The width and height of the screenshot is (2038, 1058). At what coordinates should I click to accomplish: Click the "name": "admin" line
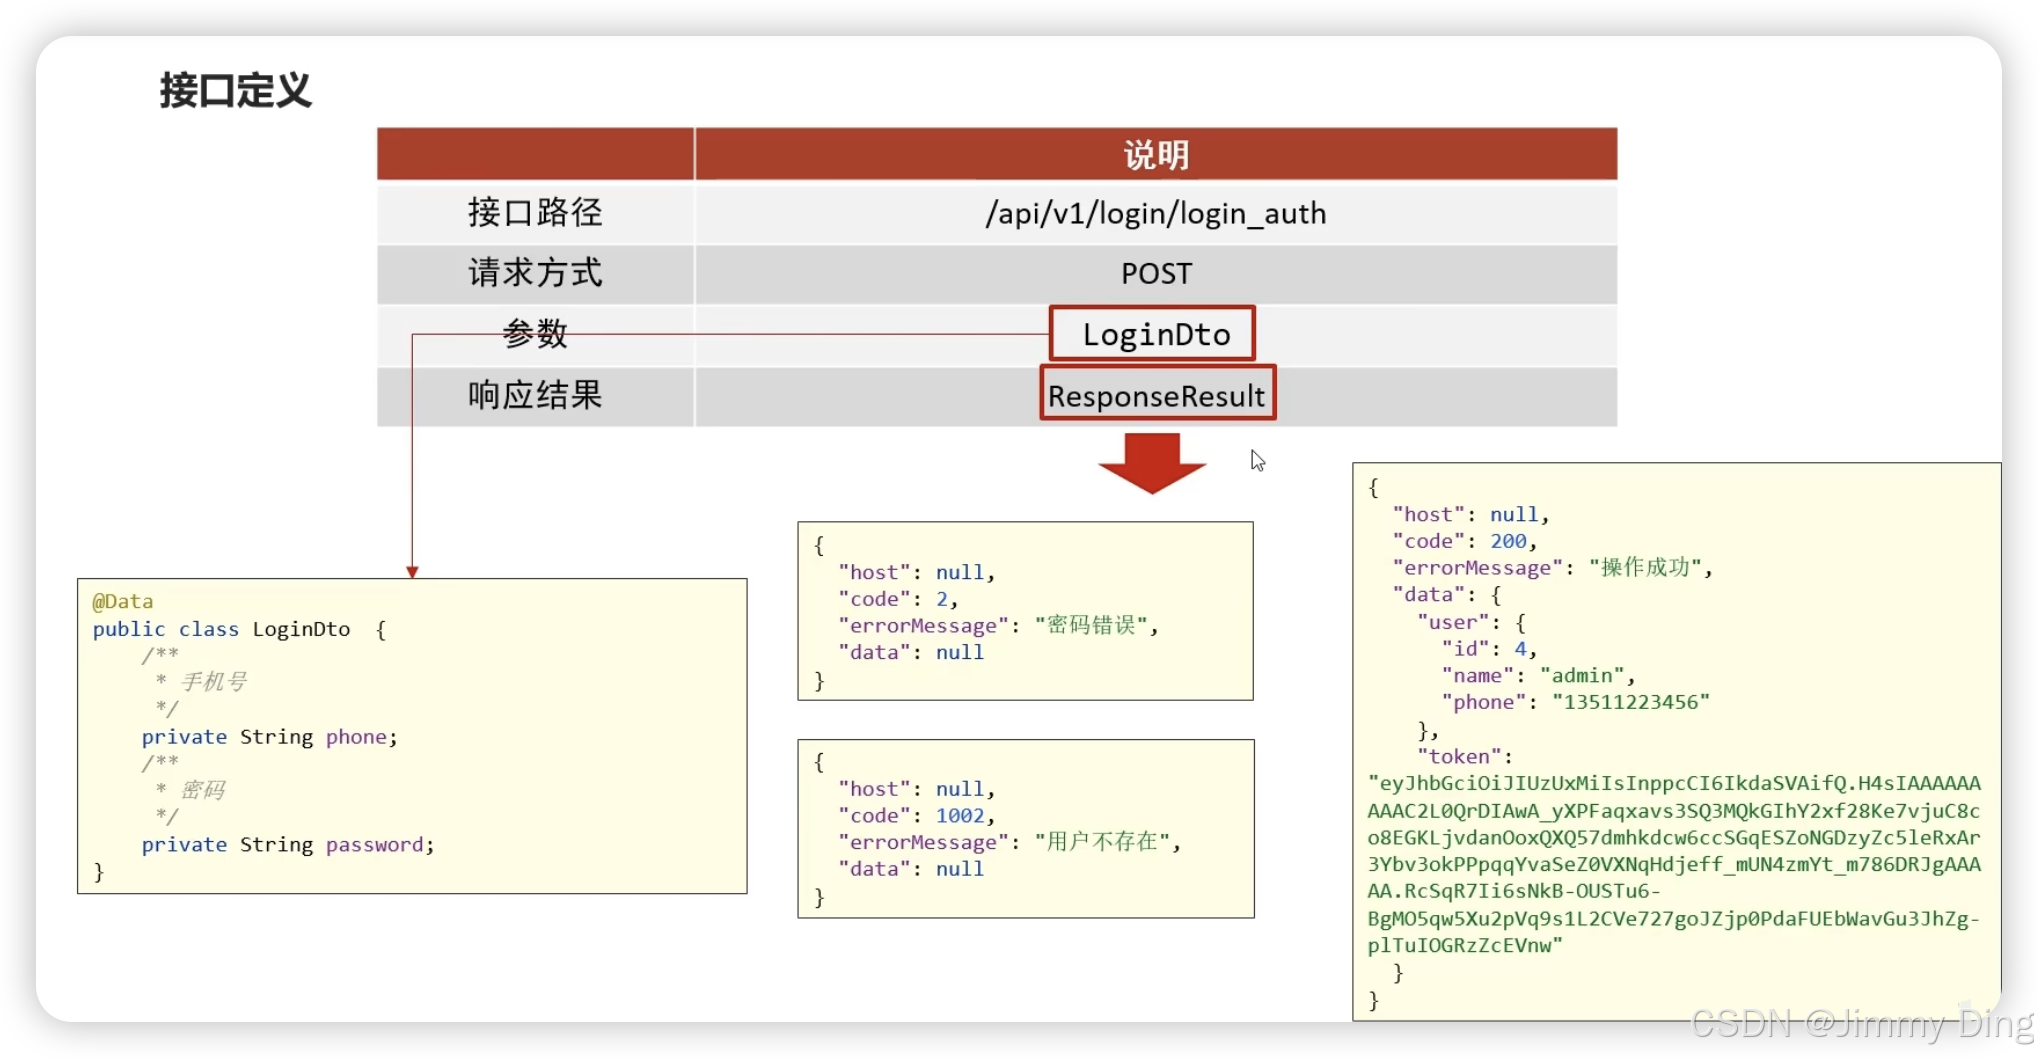pyautogui.click(x=1537, y=676)
